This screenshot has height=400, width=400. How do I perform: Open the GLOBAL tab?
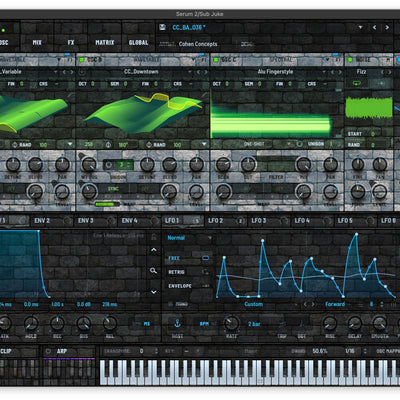pyautogui.click(x=138, y=42)
